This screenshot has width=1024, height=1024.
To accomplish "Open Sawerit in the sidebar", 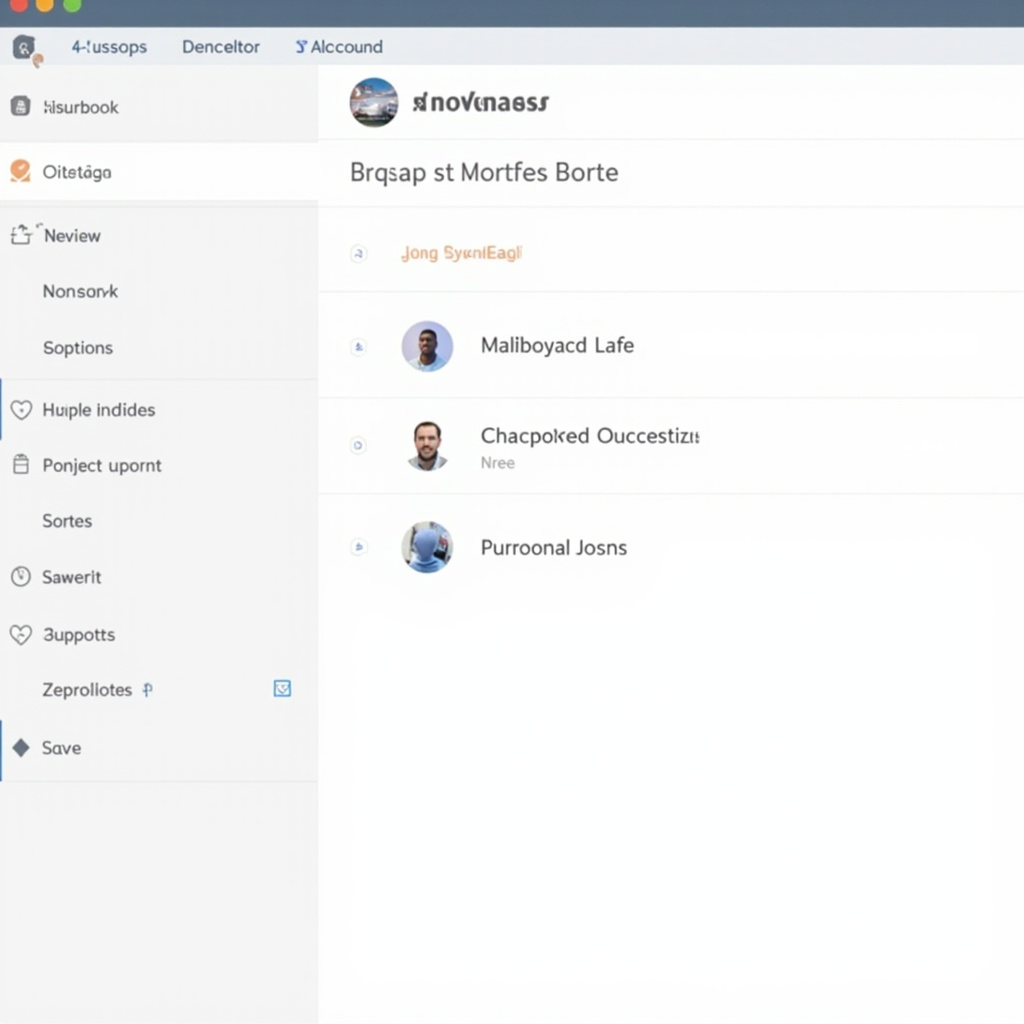I will tap(72, 577).
